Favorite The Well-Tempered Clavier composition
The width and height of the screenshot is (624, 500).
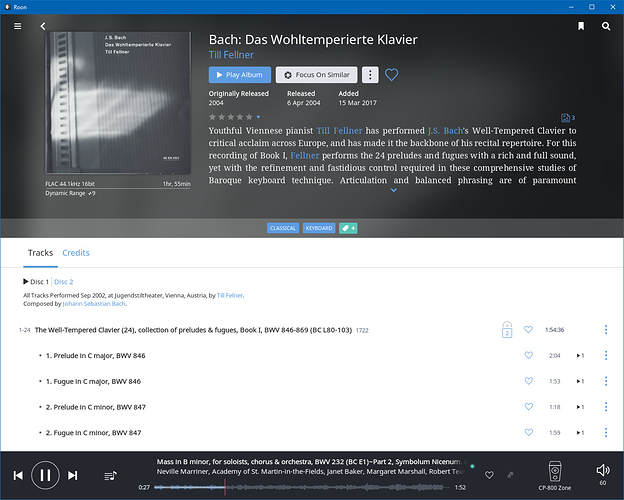[x=528, y=330]
